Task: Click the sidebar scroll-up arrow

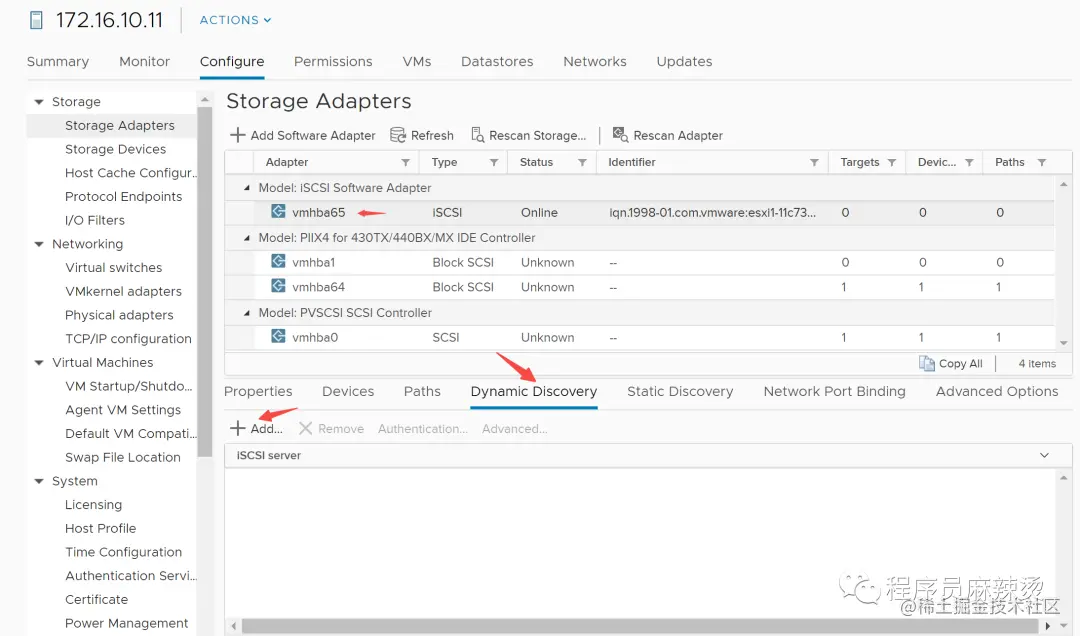Action: (x=205, y=99)
